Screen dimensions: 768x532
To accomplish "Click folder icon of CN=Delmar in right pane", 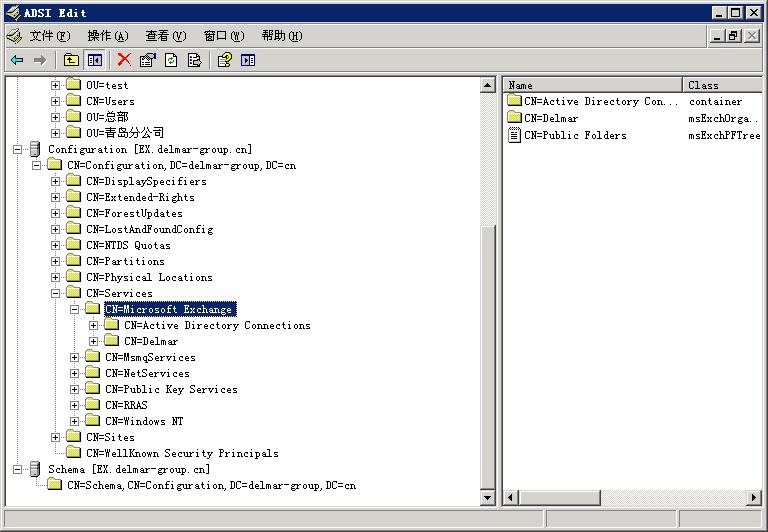I will (514, 117).
